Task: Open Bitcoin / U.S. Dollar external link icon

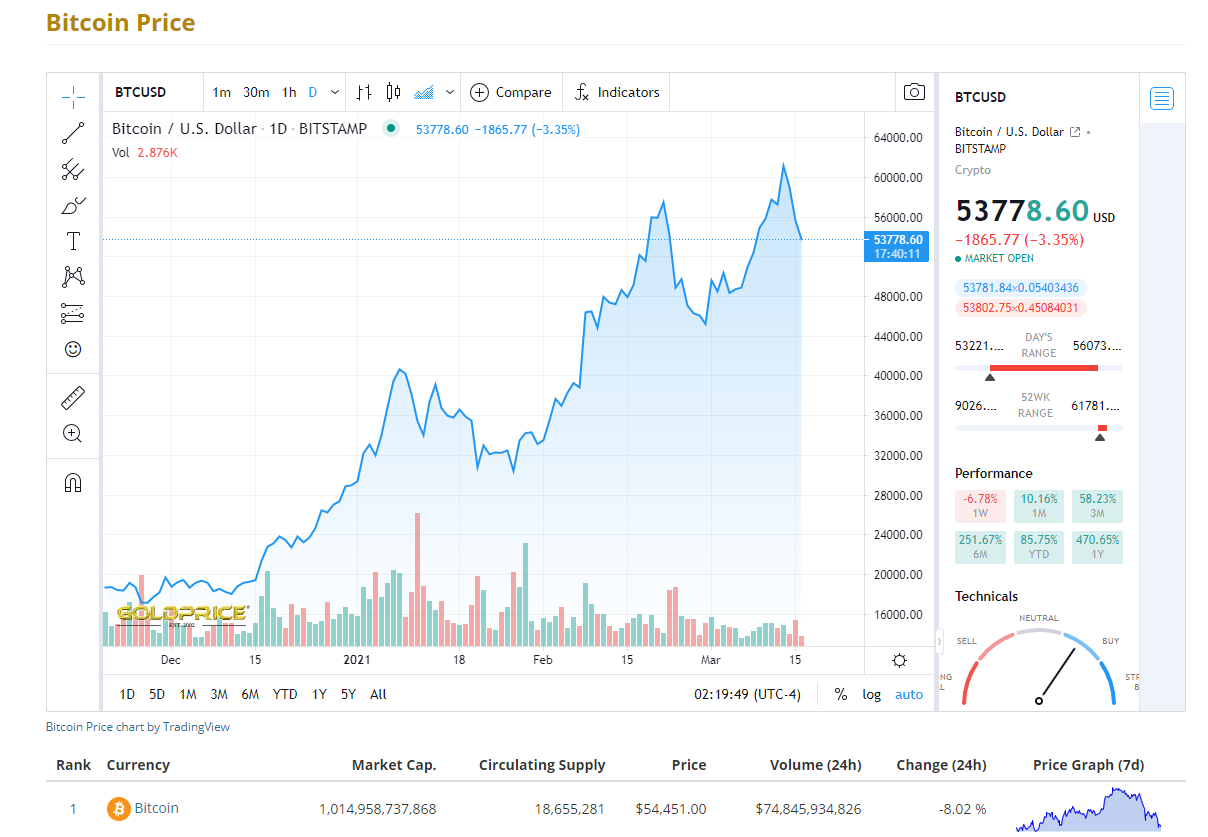Action: click(x=1075, y=132)
